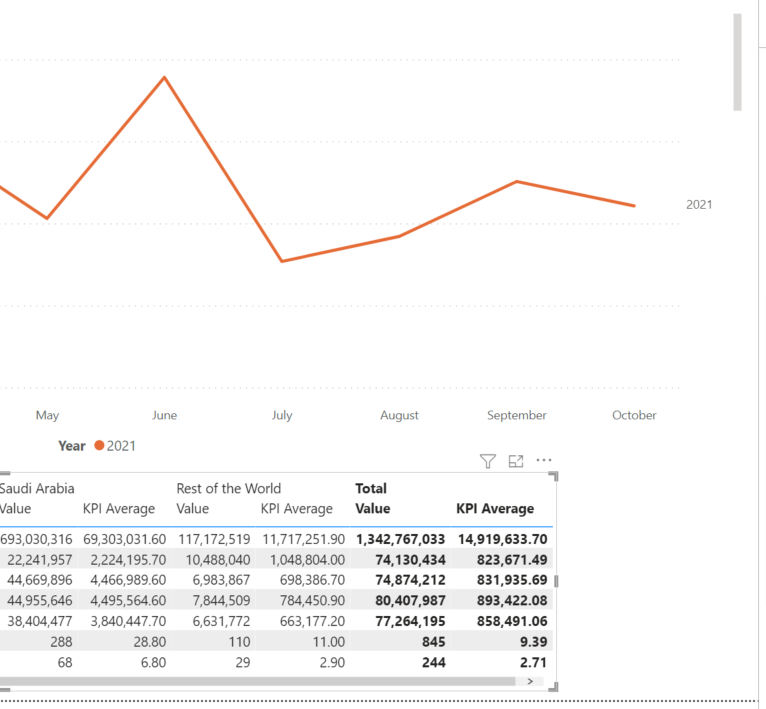Screen dimensions: 766x709
Task: Open the filter icon on table visual
Action: (x=488, y=461)
